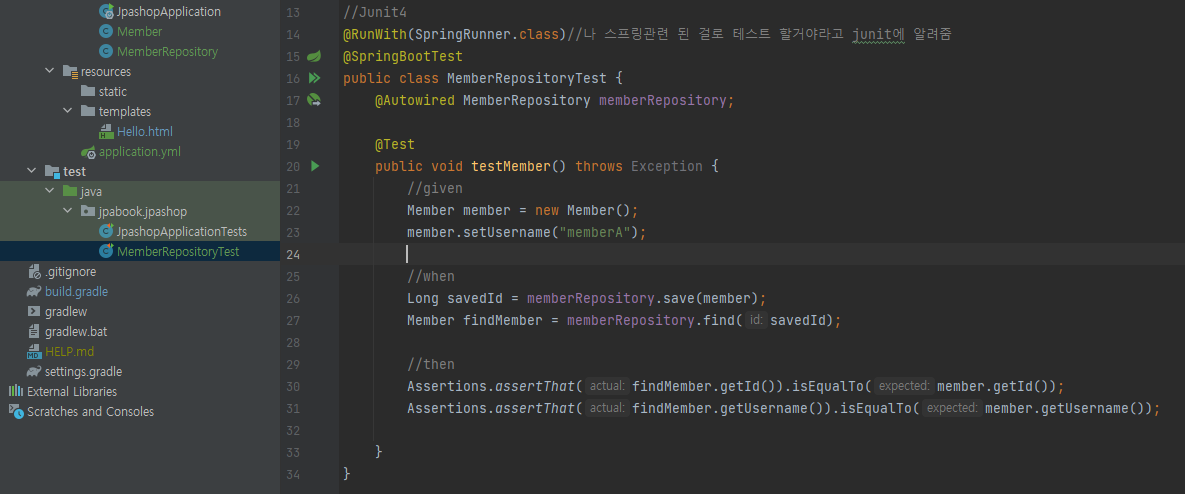The height and width of the screenshot is (494, 1185).
Task: Open settings.gradle file
Action: [x=83, y=372]
